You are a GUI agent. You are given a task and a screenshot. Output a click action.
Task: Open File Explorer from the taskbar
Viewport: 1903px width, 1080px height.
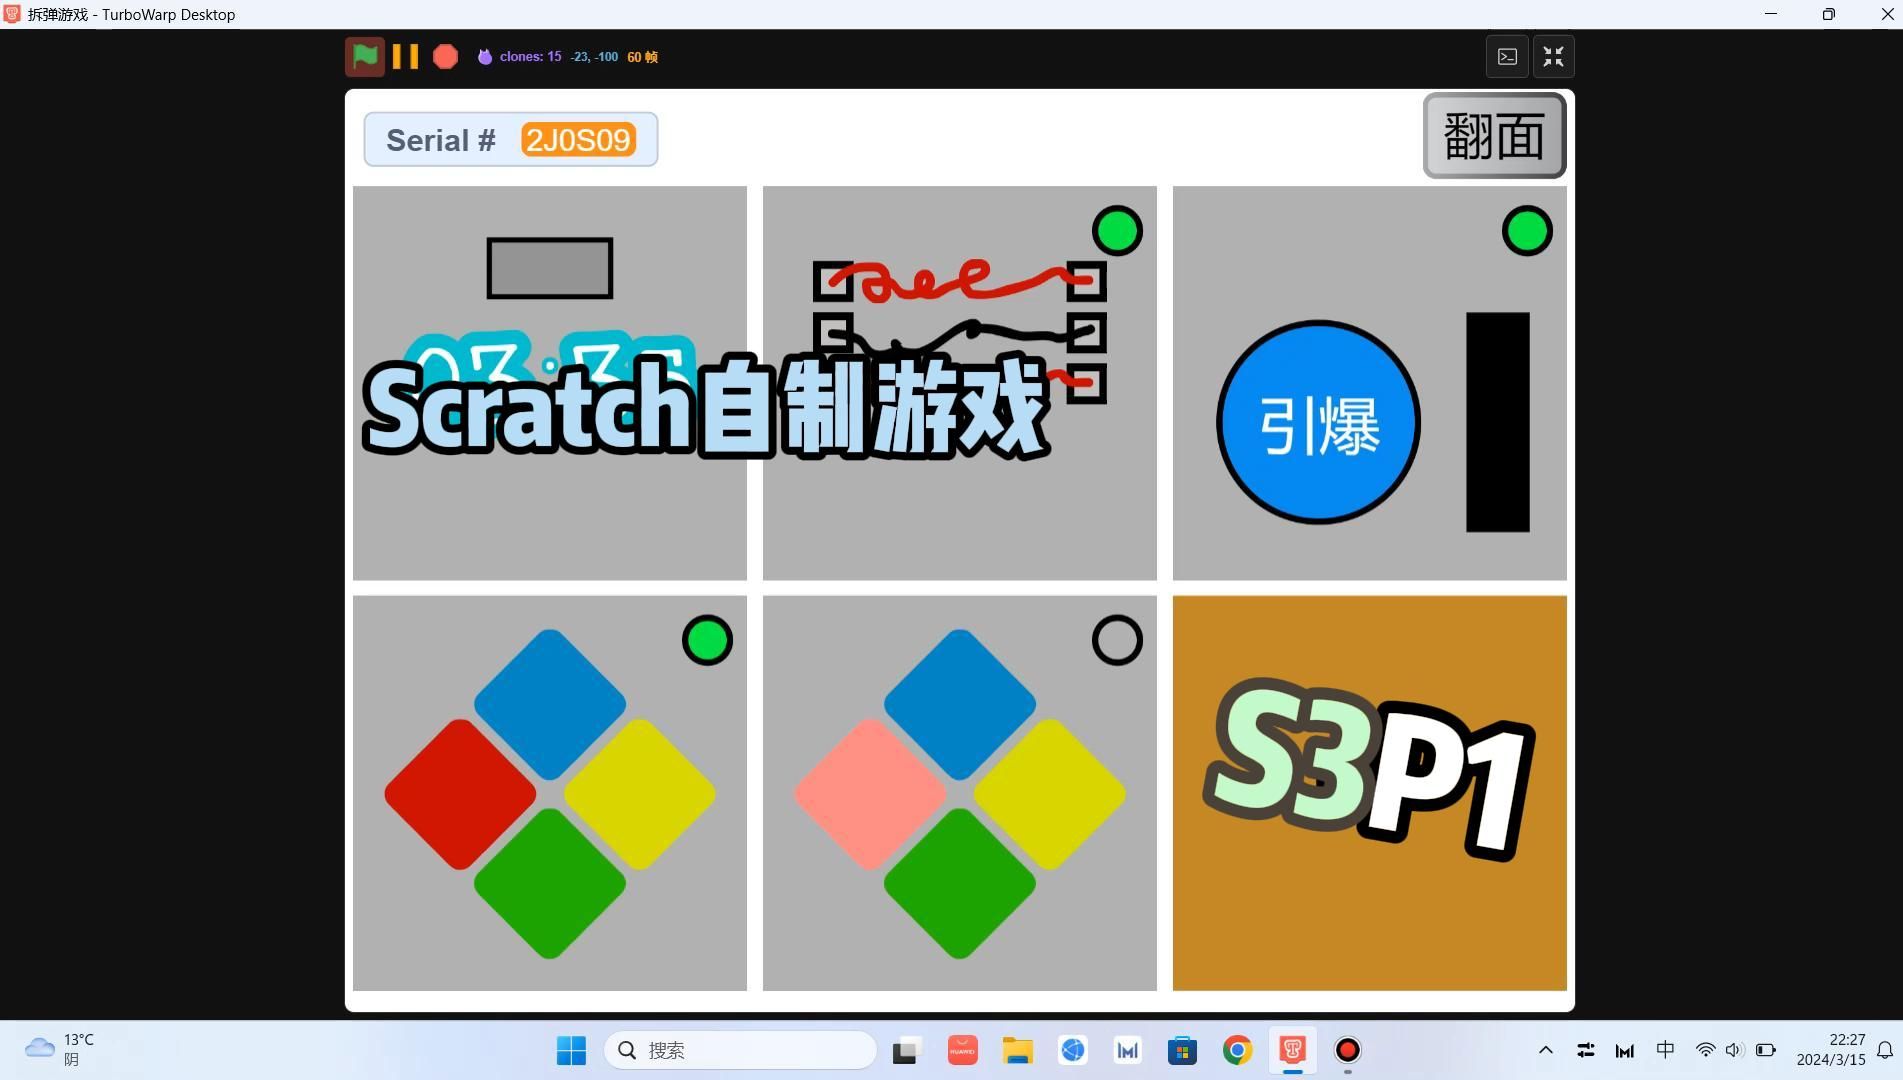point(1018,1050)
